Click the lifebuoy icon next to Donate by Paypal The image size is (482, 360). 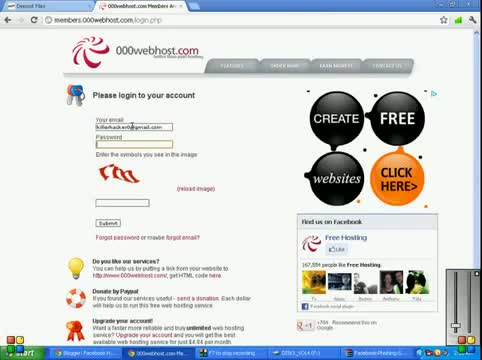pyautogui.click(x=76, y=298)
